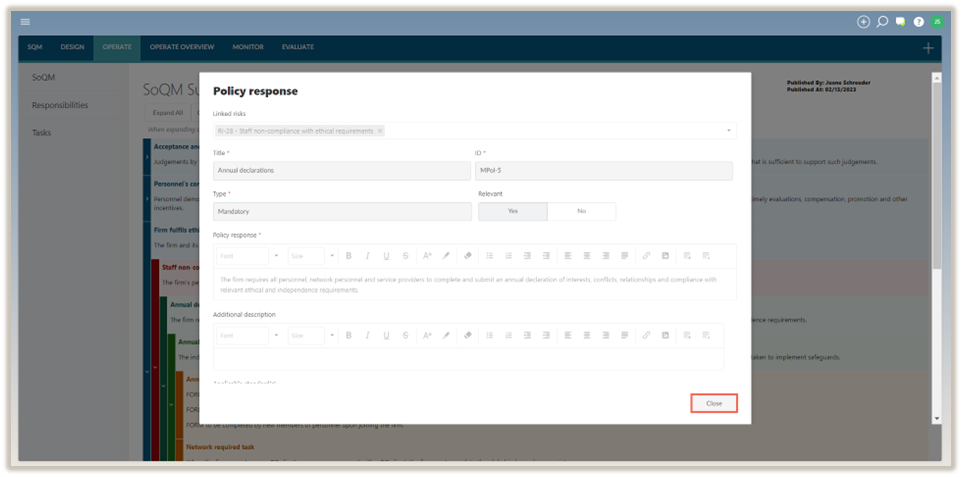This screenshot has height=477, width=962.
Task: Expand the Linked risks dropdown arrow
Action: coord(727,131)
